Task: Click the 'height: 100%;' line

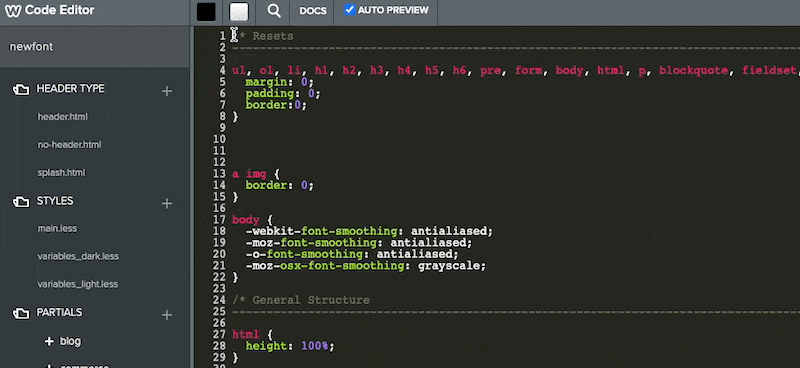Action: click(x=290, y=346)
